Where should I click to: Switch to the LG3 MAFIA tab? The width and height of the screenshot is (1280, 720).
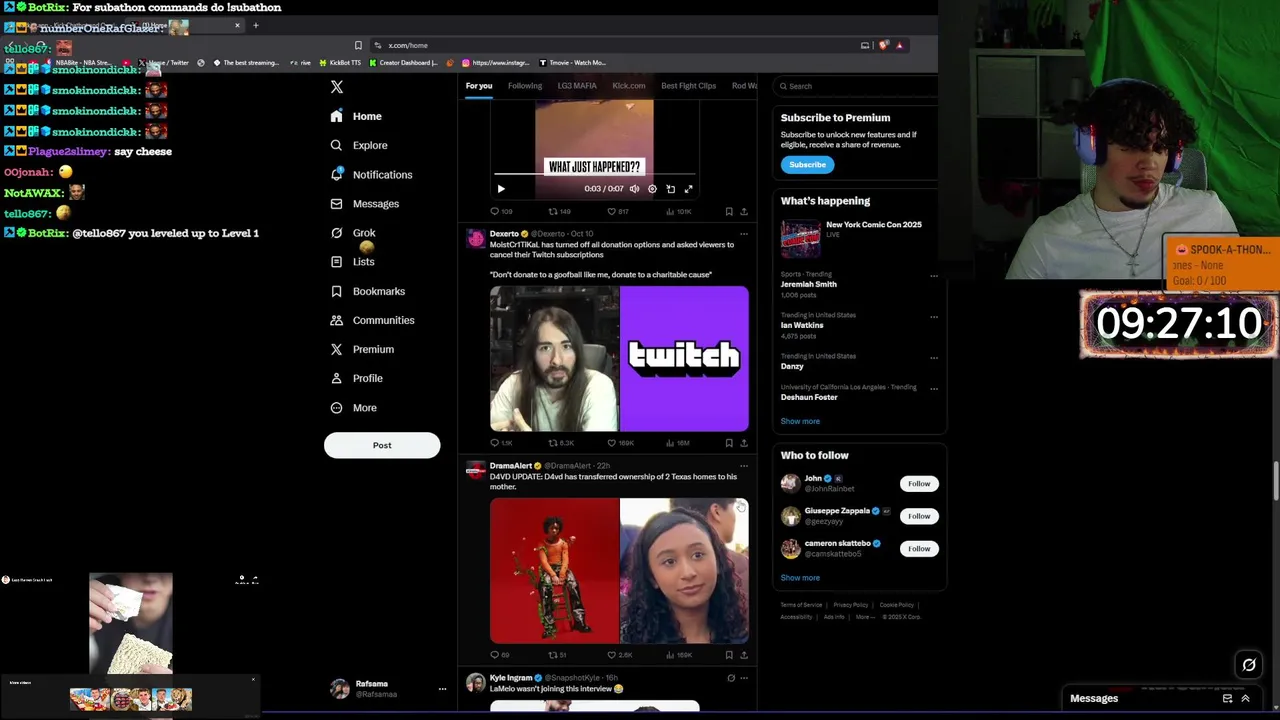pos(577,86)
